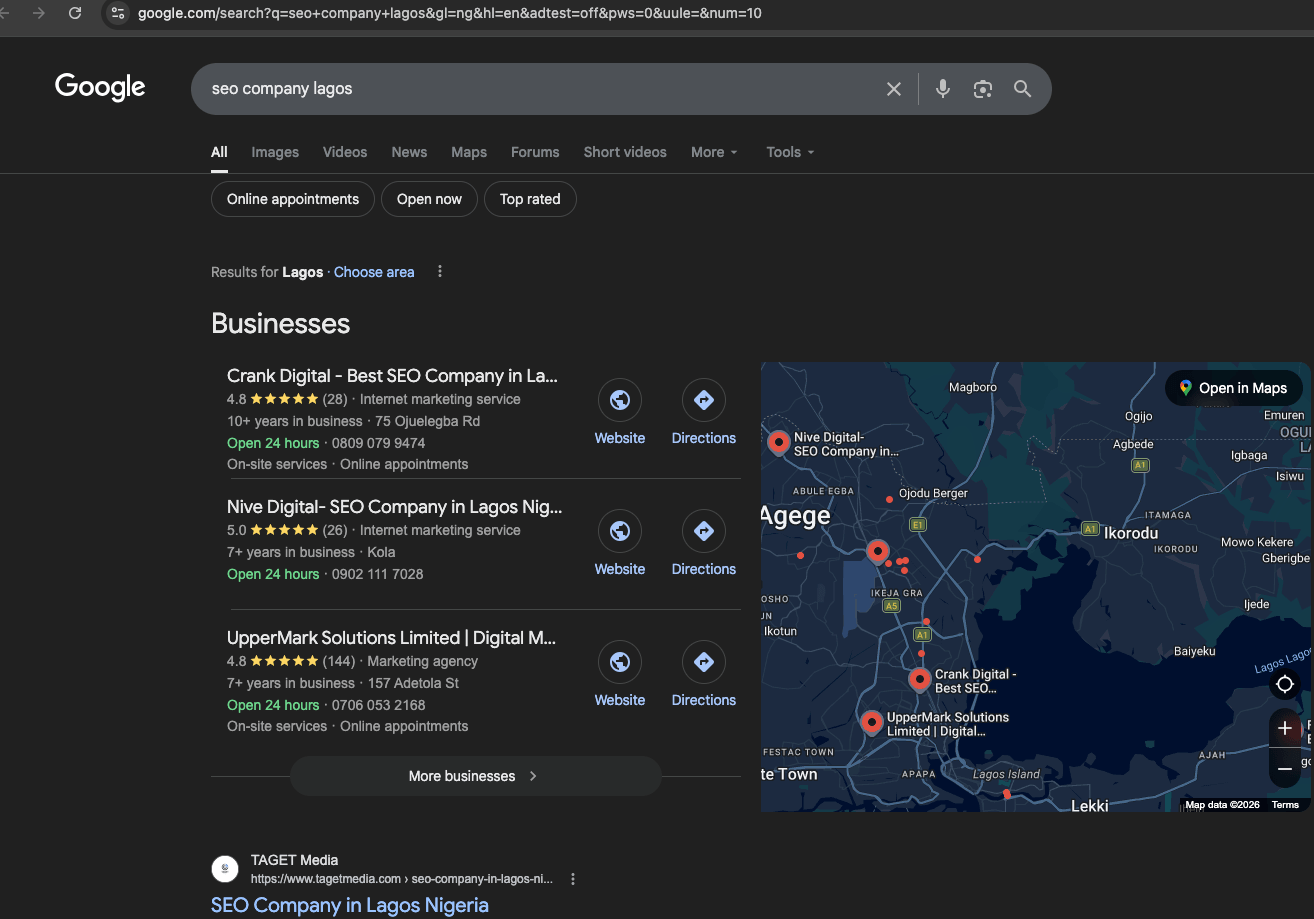Open TAGET Media result three-dot menu
The image size is (1314, 919).
[573, 879]
